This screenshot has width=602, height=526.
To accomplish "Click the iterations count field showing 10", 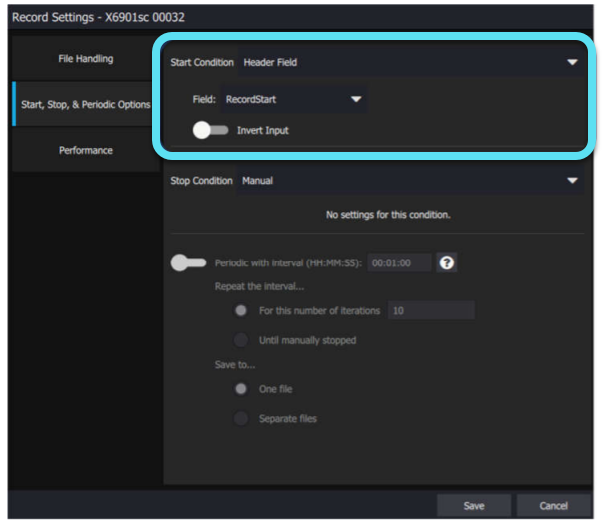I will [430, 311].
